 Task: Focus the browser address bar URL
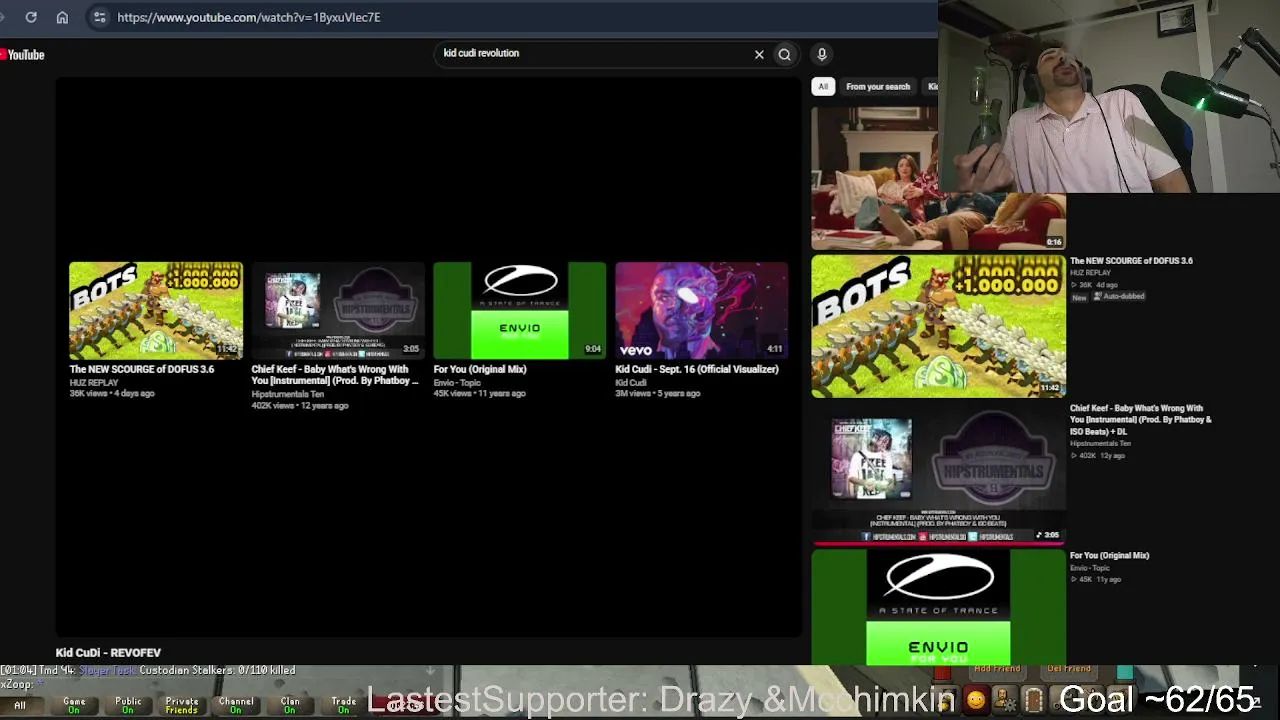[249, 17]
